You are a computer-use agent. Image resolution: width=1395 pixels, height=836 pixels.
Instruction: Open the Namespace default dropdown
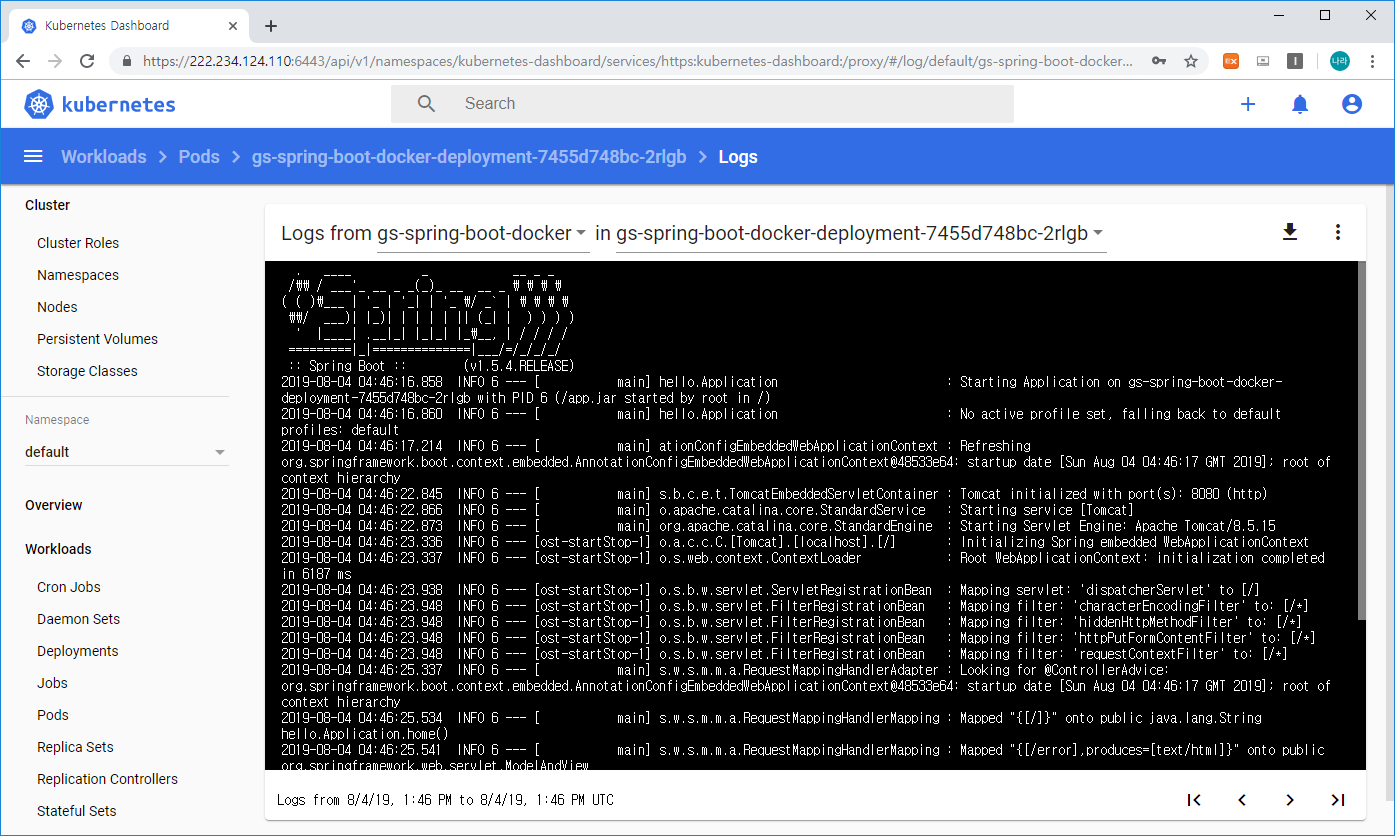(x=126, y=452)
